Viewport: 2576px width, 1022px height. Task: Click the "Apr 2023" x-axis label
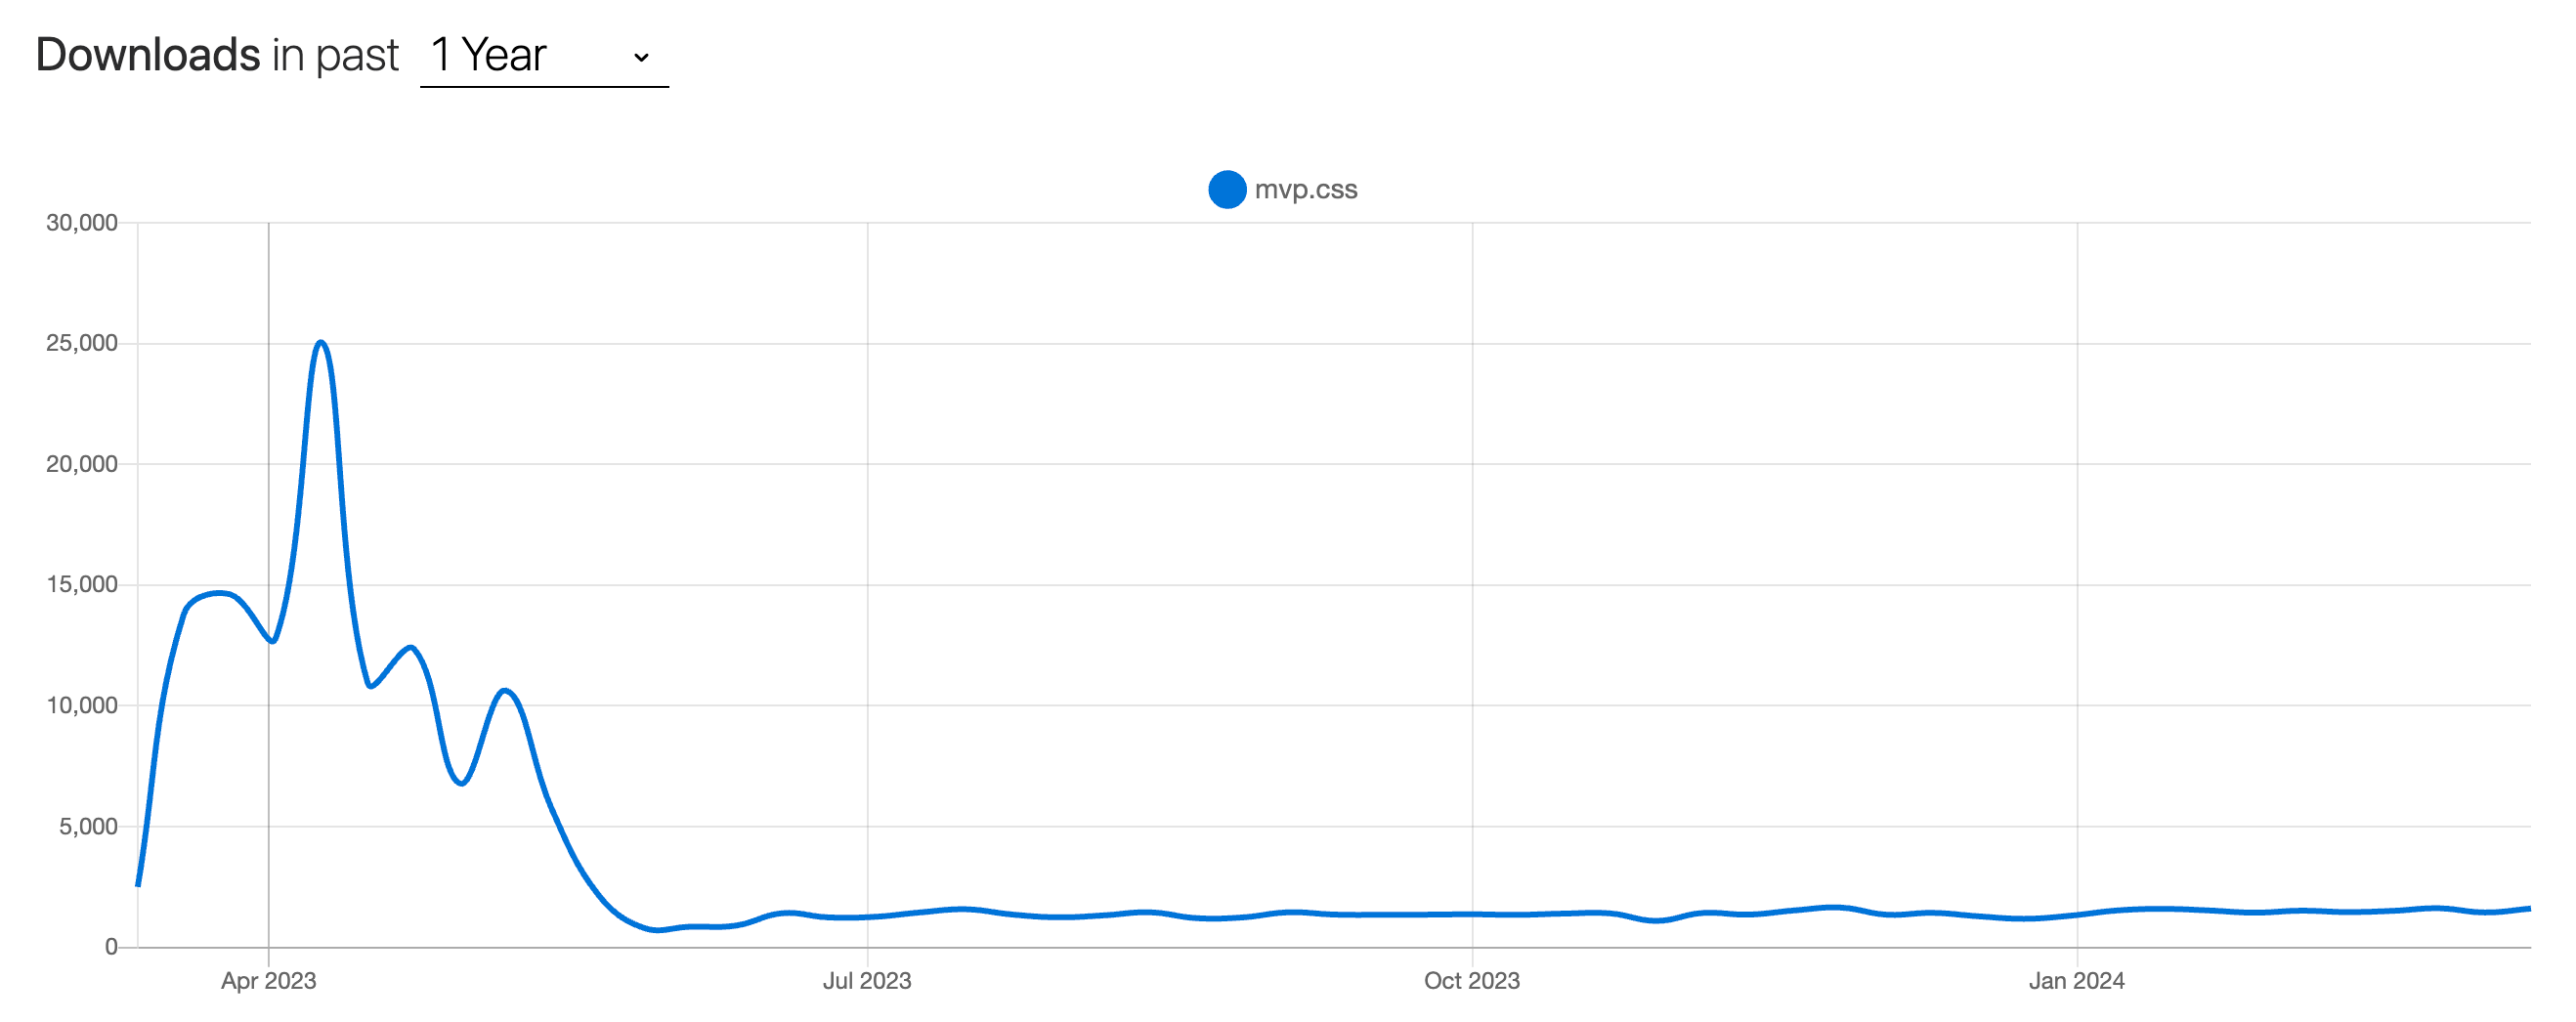coord(268,981)
